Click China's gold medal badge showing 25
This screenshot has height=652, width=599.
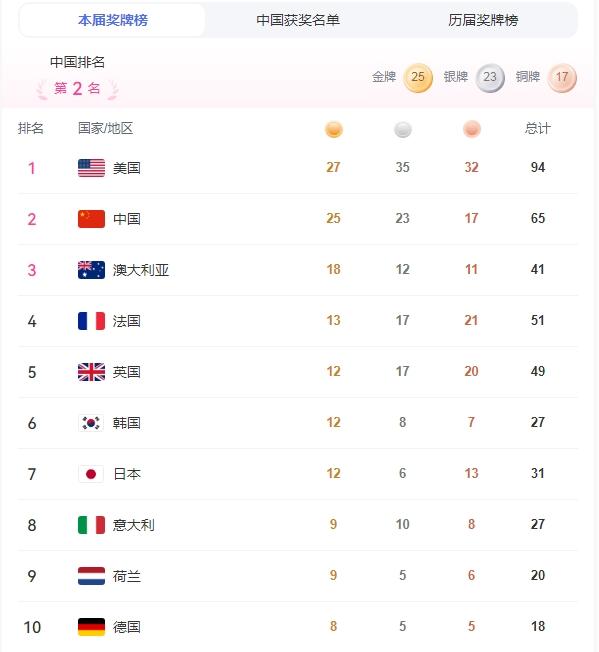(x=418, y=77)
